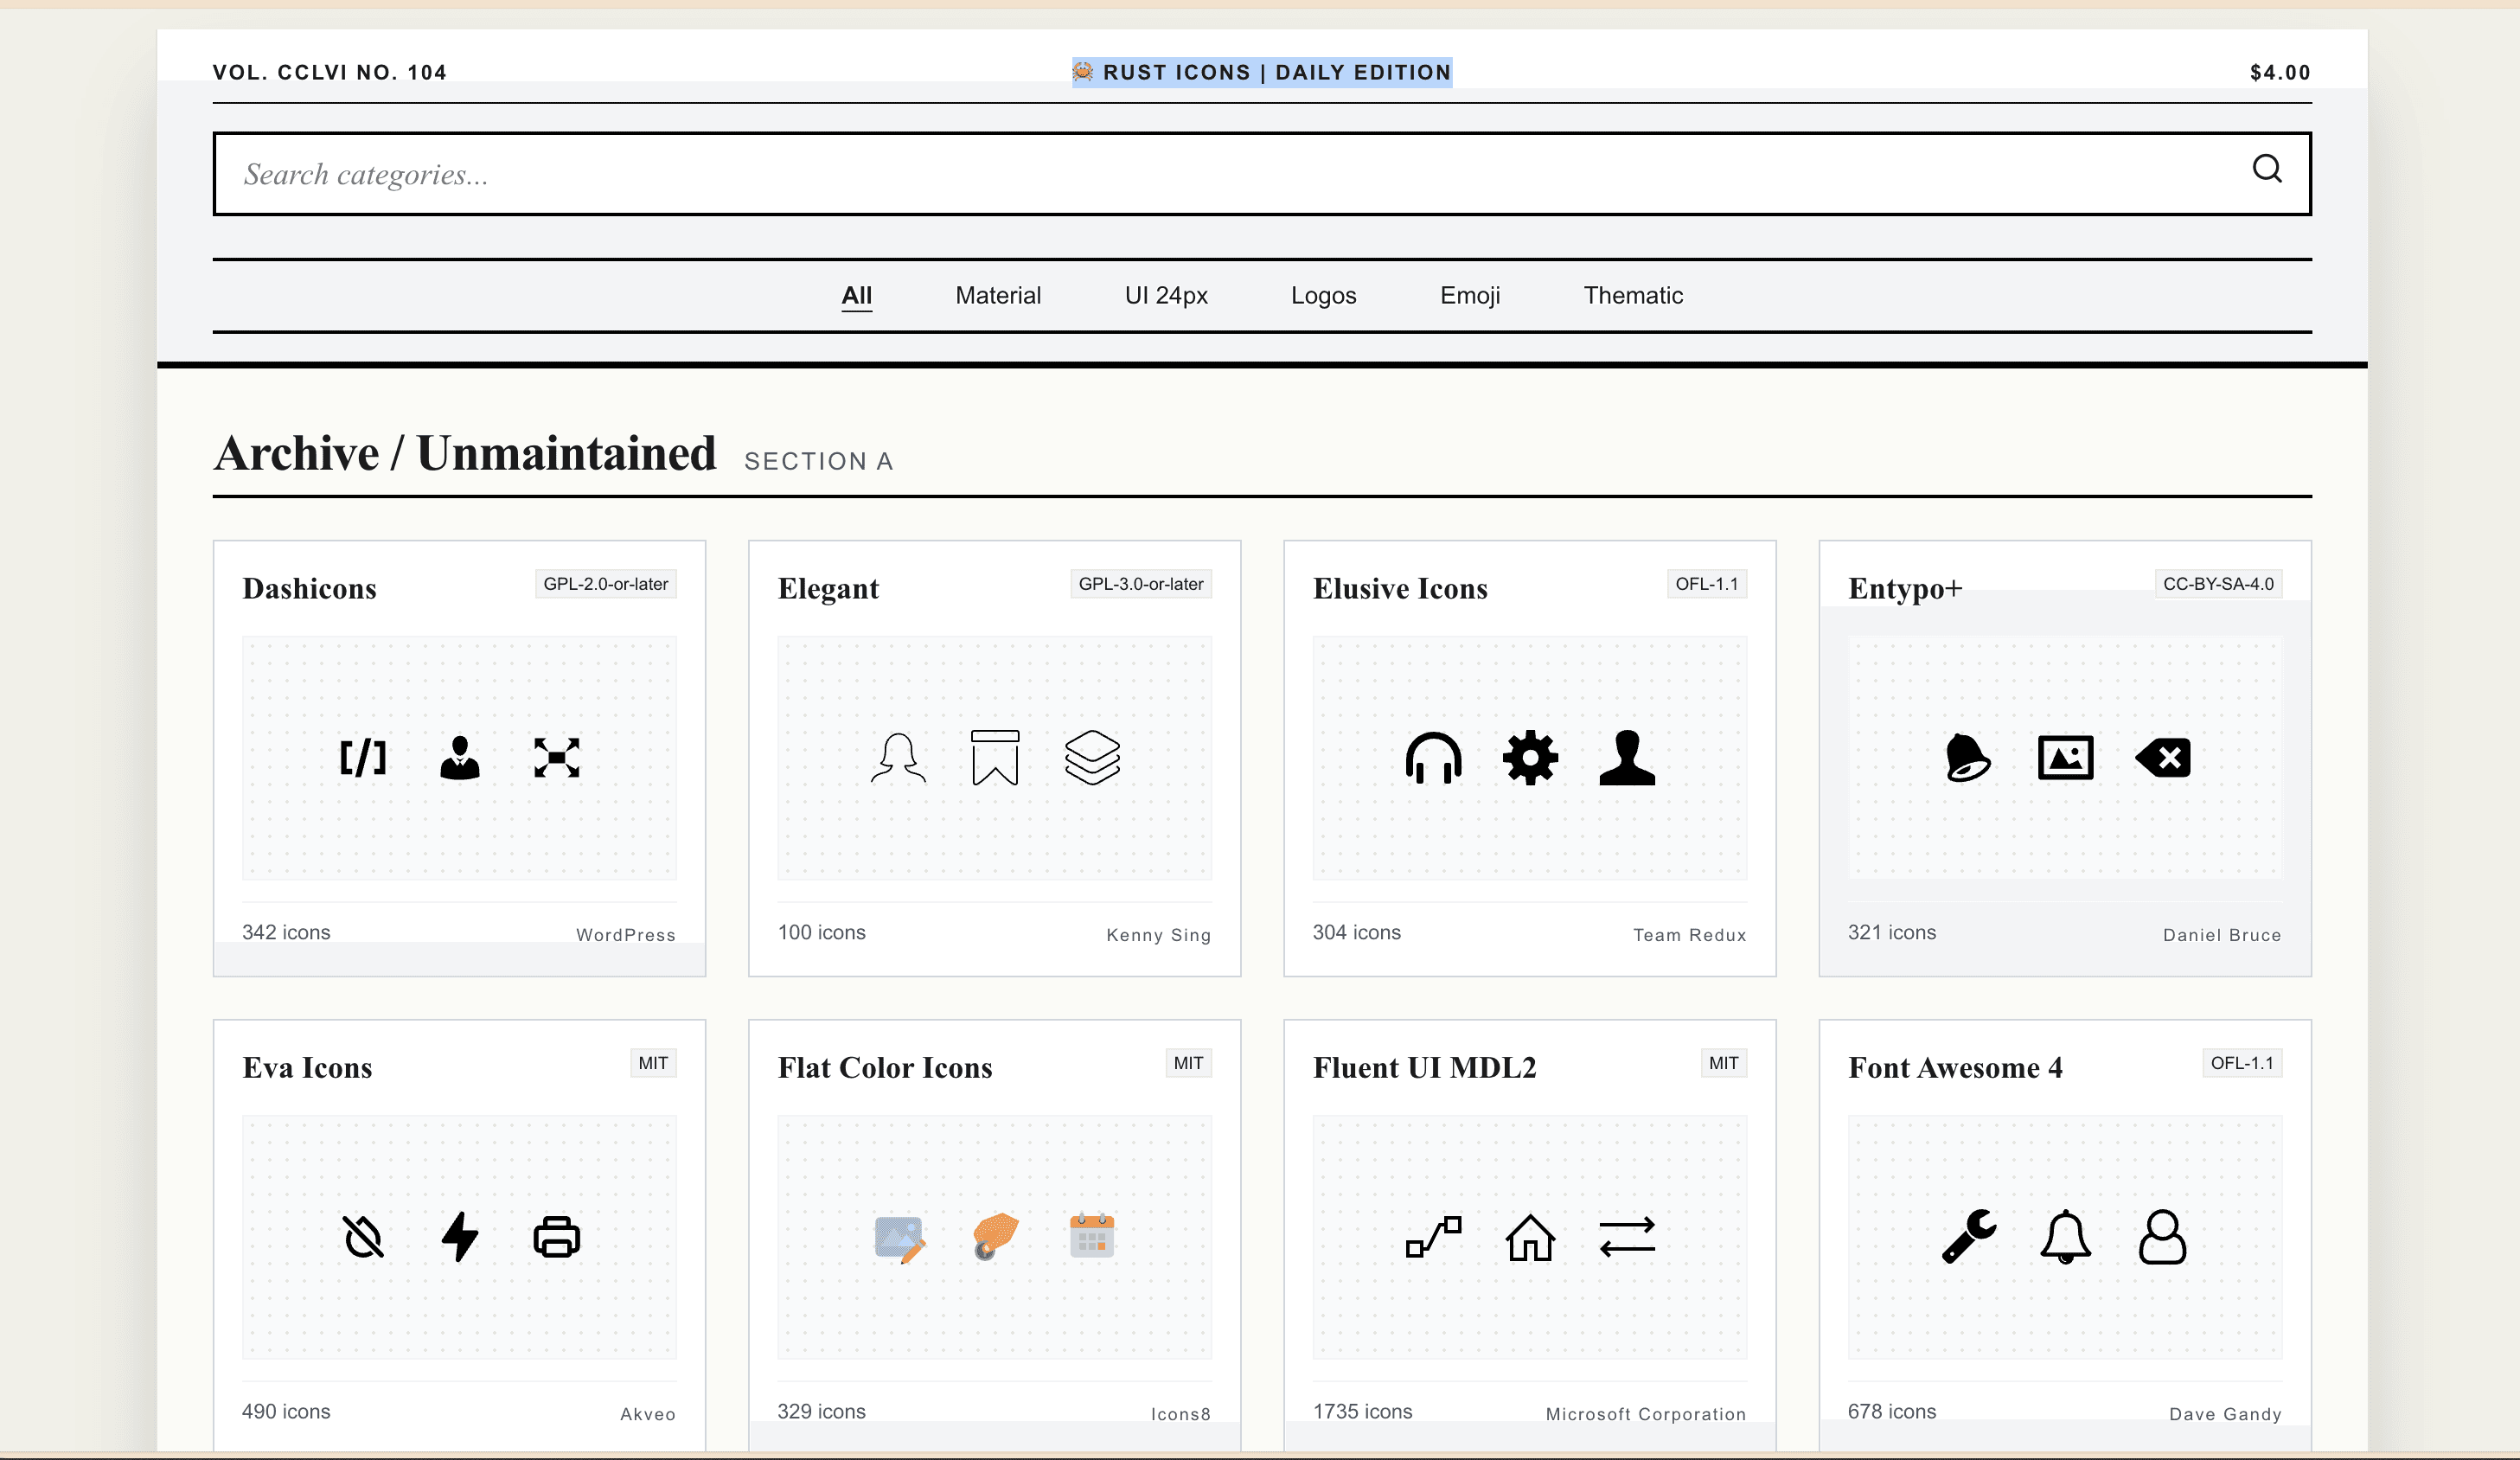The height and width of the screenshot is (1460, 2520).
Task: Click the Rust Icons Daily Edition header
Action: pos(1262,72)
